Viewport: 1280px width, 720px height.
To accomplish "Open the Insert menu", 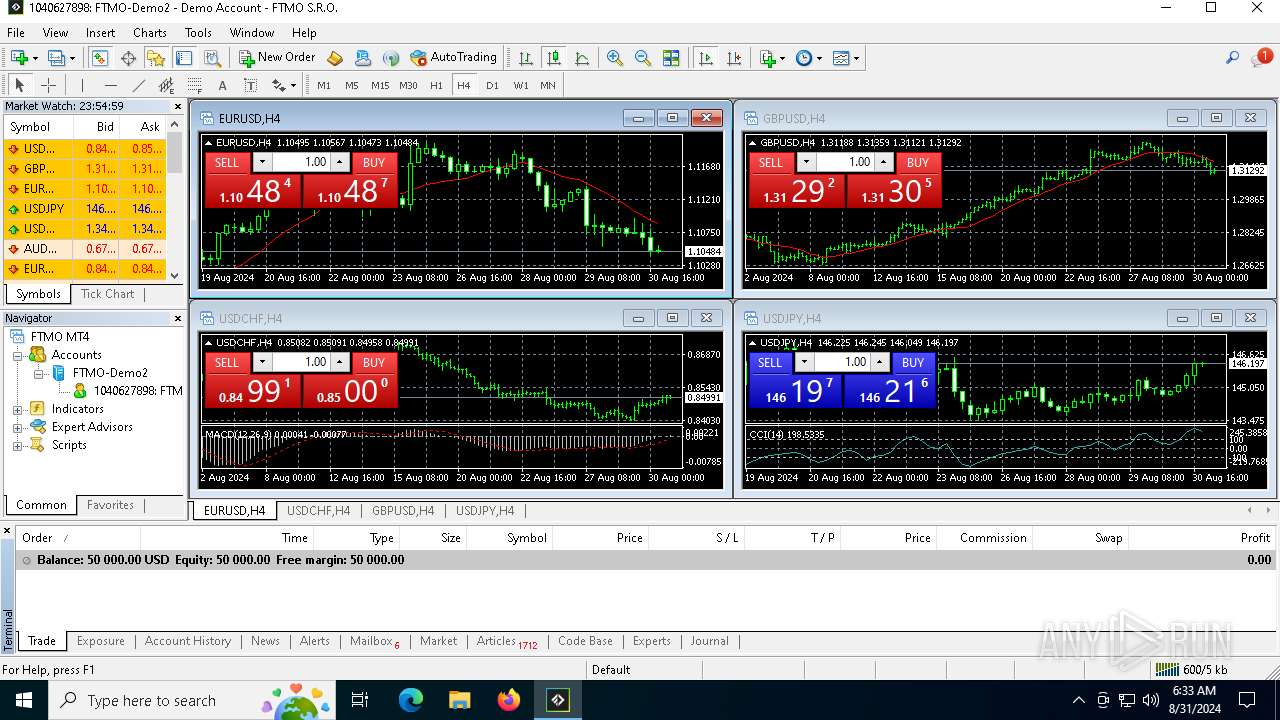I will point(100,33).
